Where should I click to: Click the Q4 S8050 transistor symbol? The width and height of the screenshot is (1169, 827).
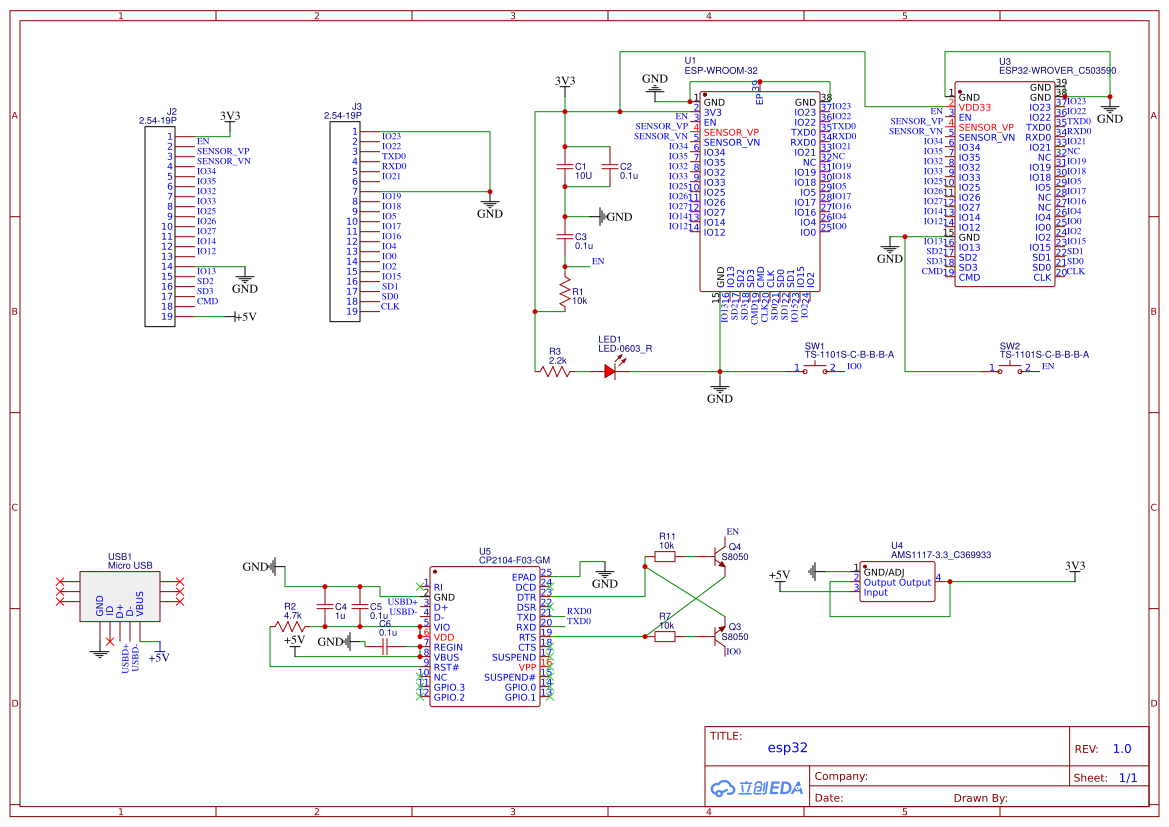719,555
